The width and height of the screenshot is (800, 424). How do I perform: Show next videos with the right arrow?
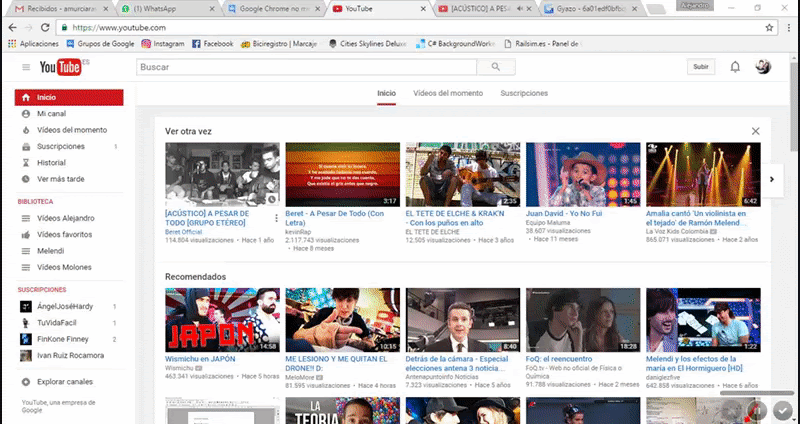coord(771,179)
